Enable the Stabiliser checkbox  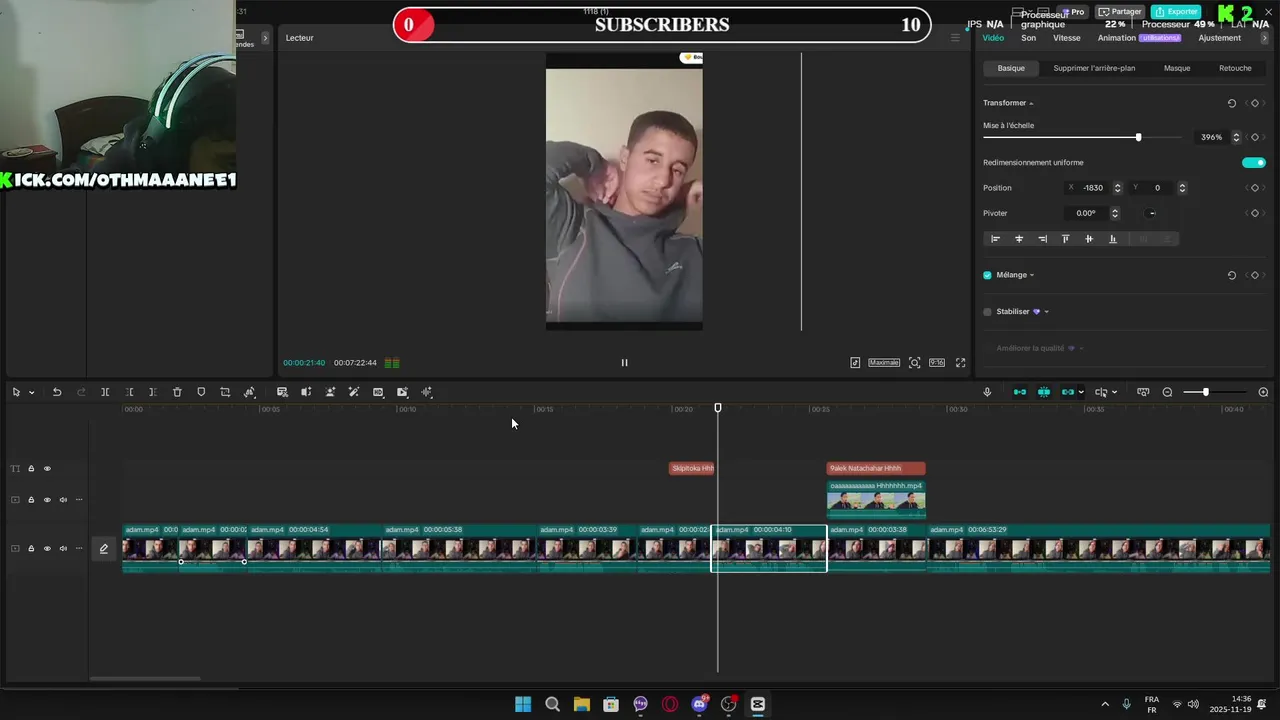click(x=987, y=312)
